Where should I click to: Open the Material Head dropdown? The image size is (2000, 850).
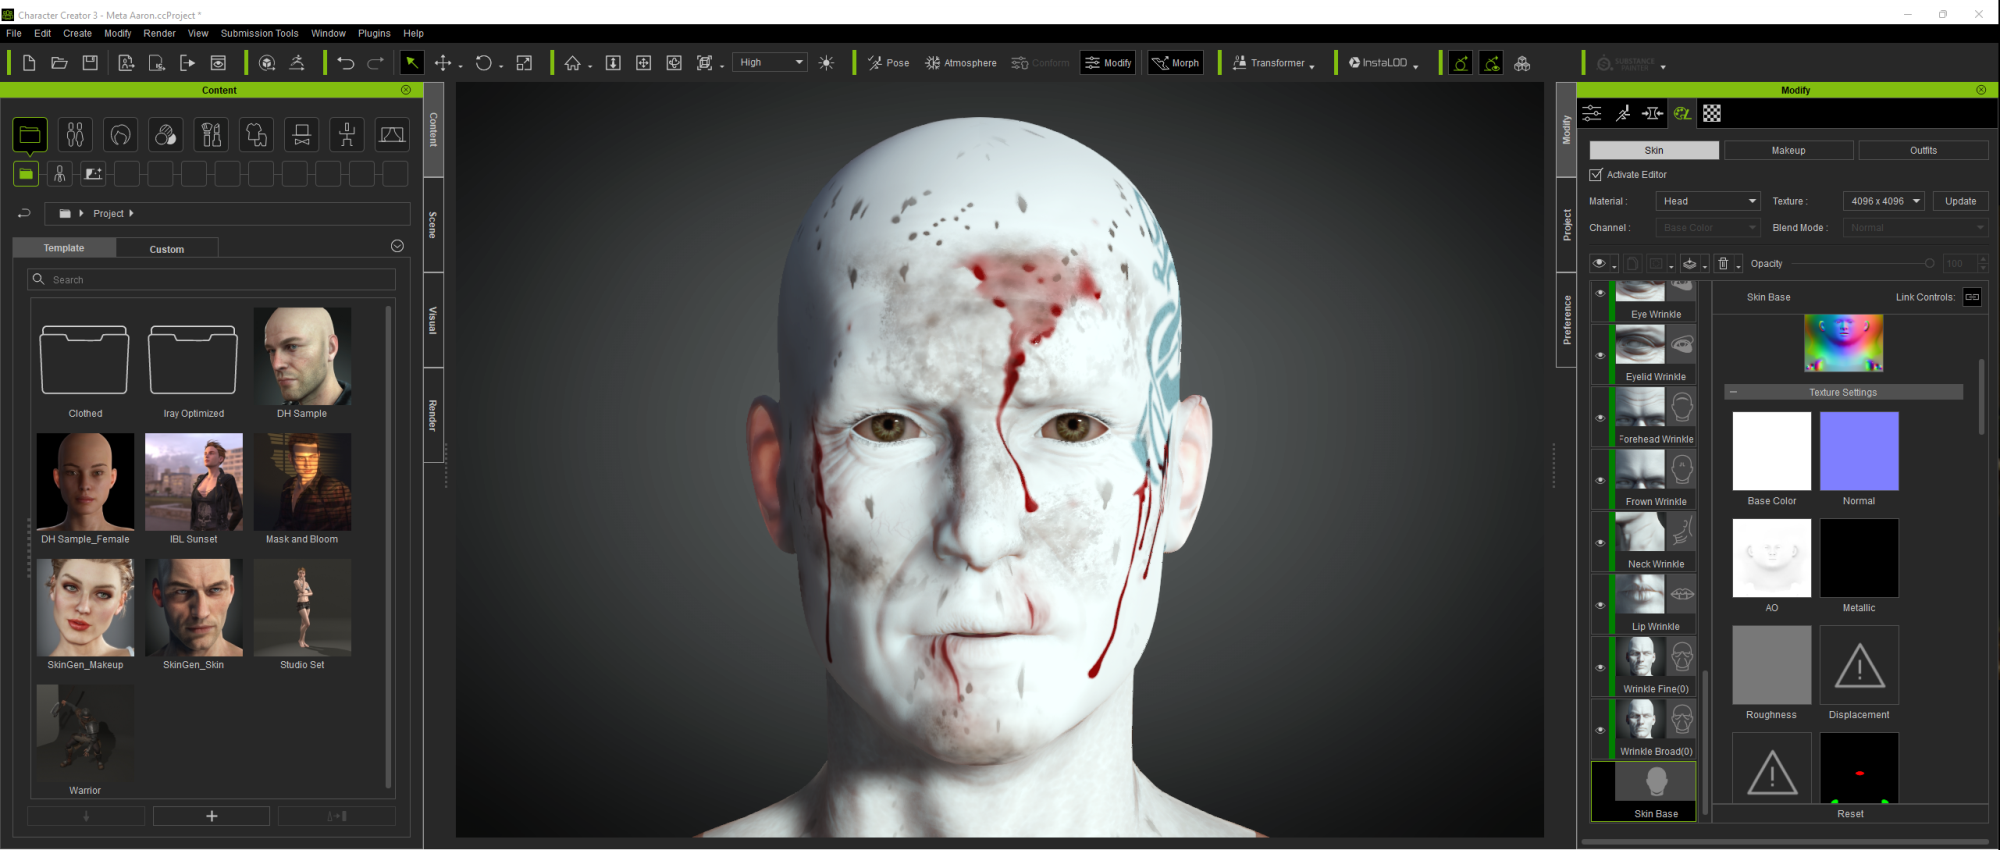point(1708,201)
